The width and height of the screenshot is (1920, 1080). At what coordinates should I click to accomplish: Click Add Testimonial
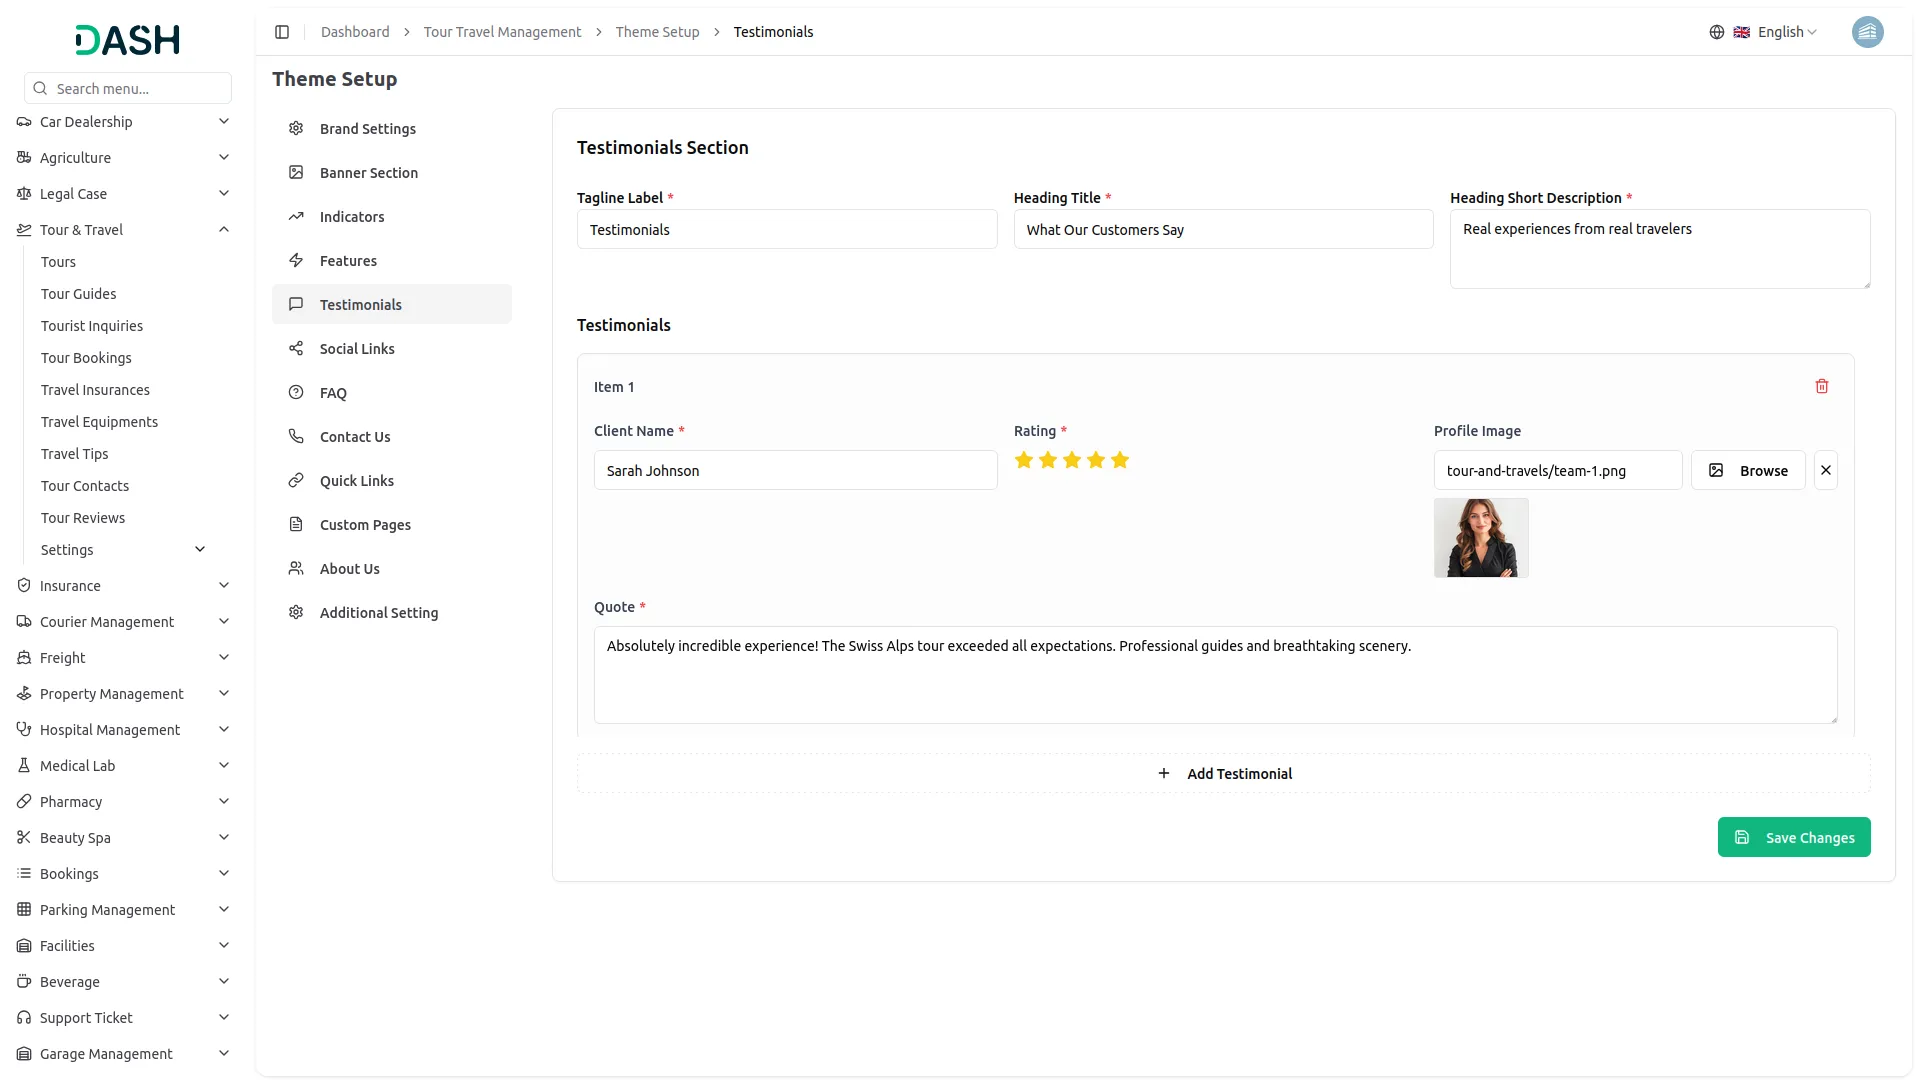click(1225, 773)
